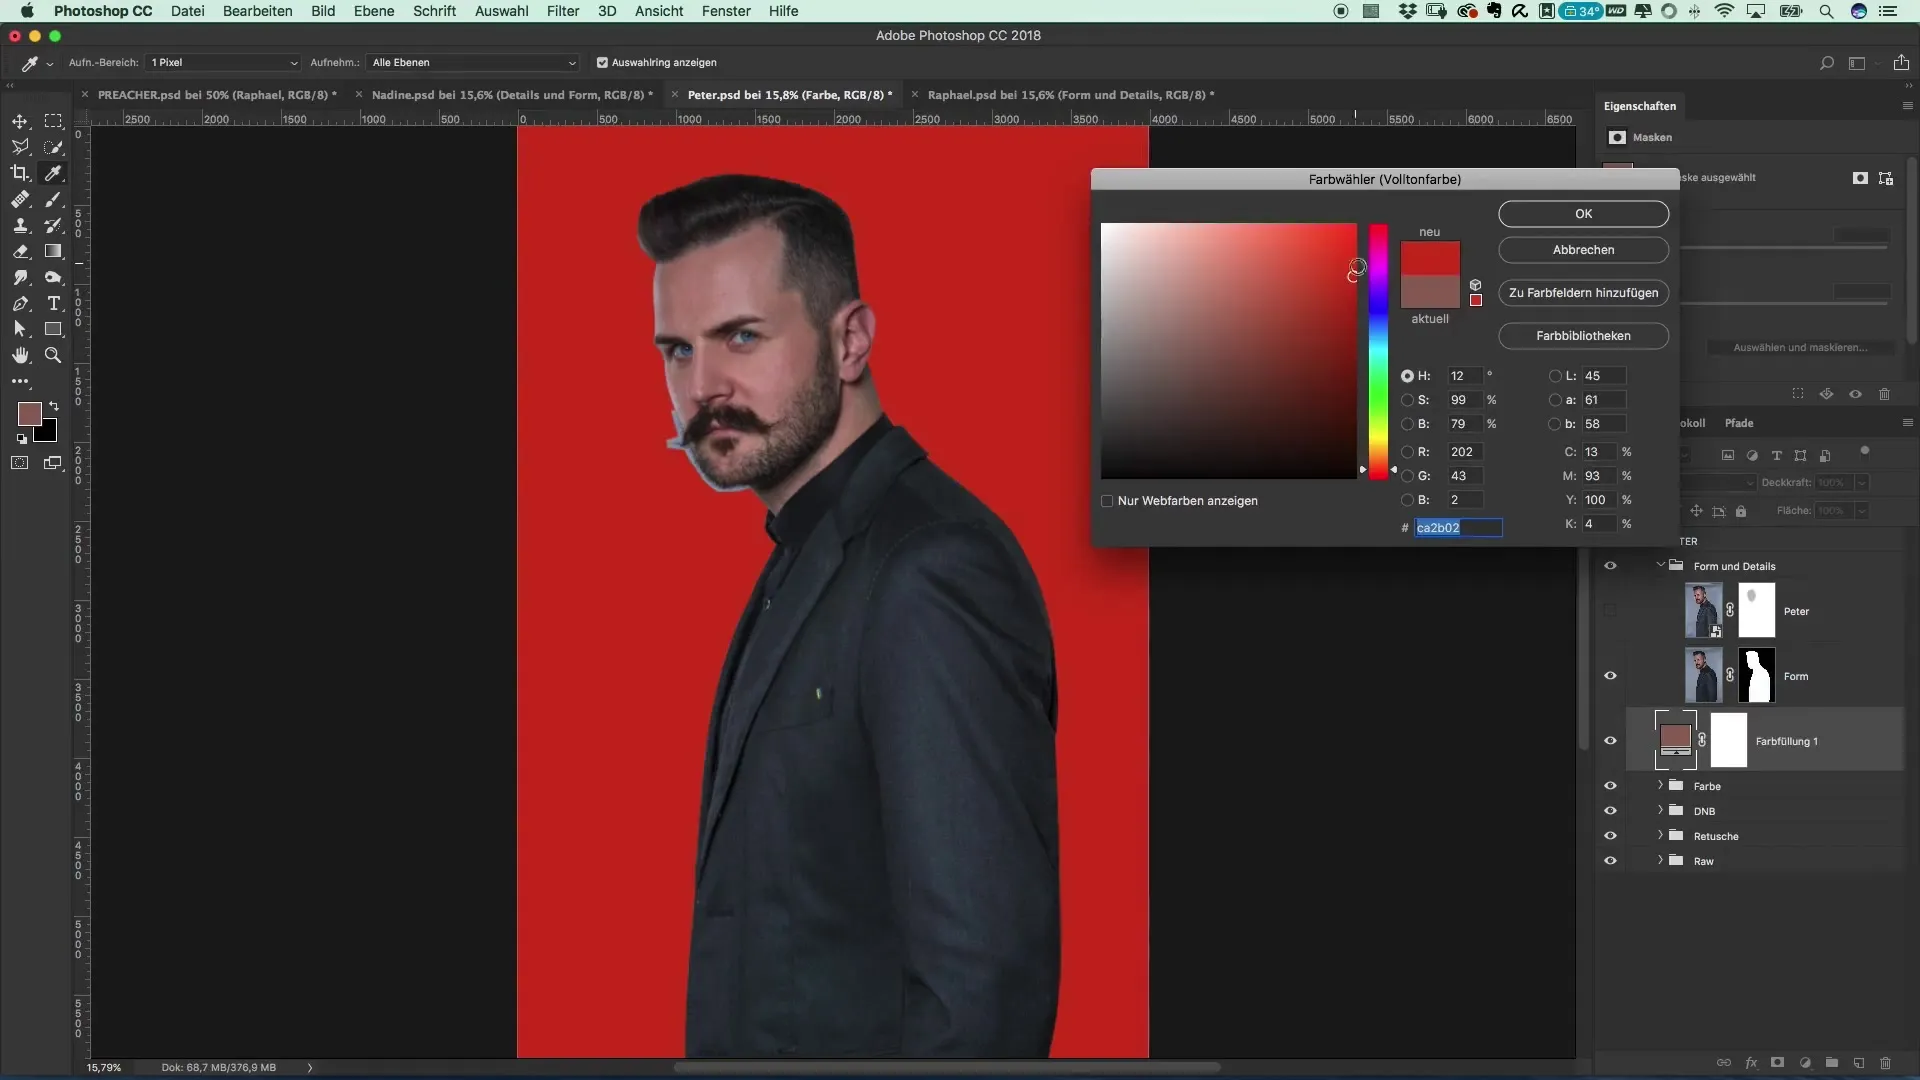Screen dimensions: 1920x1080
Task: Create new group folder icon in layers panel
Action: [1831, 1063]
